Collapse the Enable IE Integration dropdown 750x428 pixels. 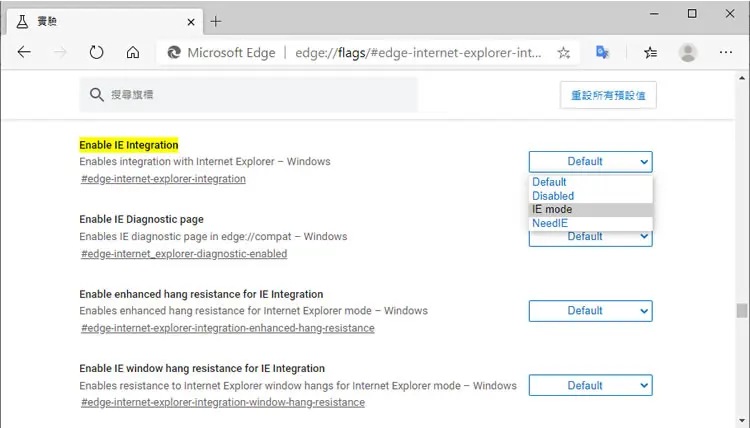[x=590, y=162]
